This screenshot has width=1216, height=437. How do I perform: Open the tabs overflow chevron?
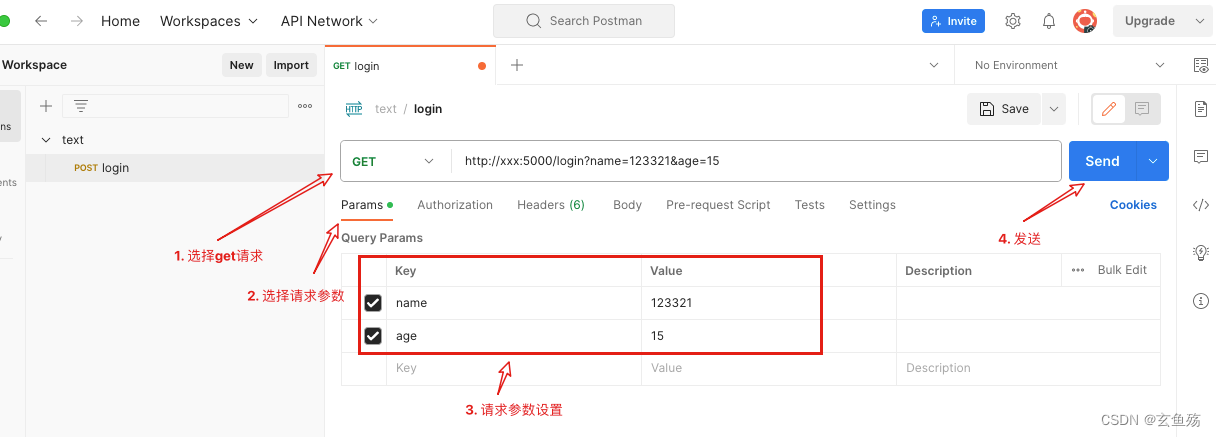(x=934, y=65)
